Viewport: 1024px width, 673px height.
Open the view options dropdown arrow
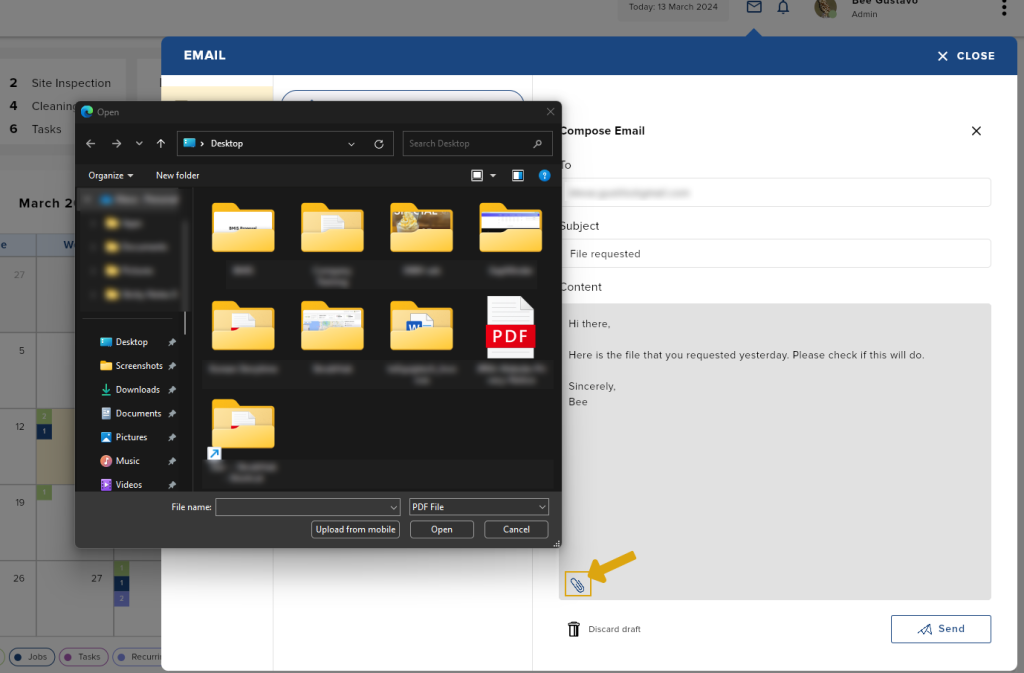pos(493,176)
